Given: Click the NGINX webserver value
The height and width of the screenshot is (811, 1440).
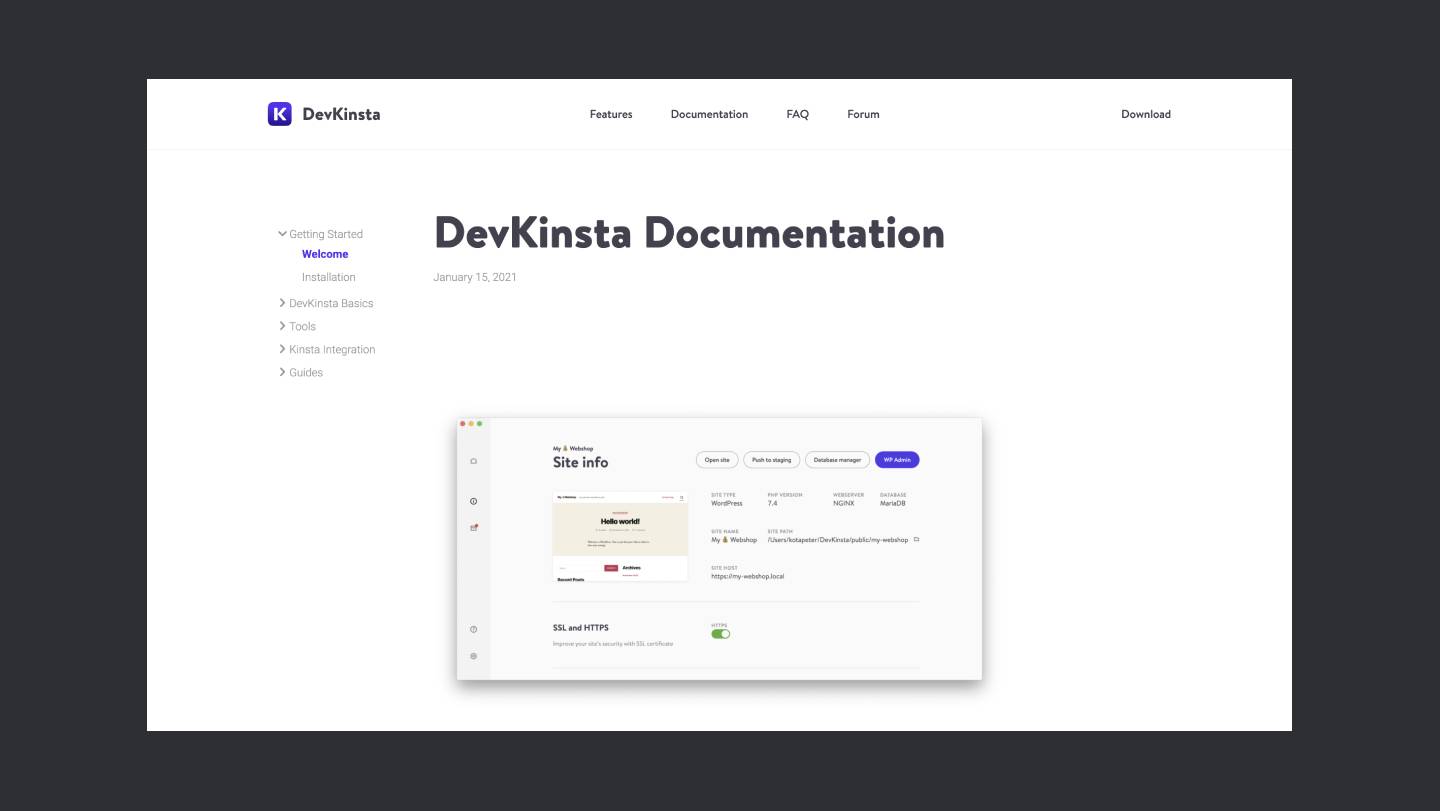Looking at the screenshot, I should 843,504.
